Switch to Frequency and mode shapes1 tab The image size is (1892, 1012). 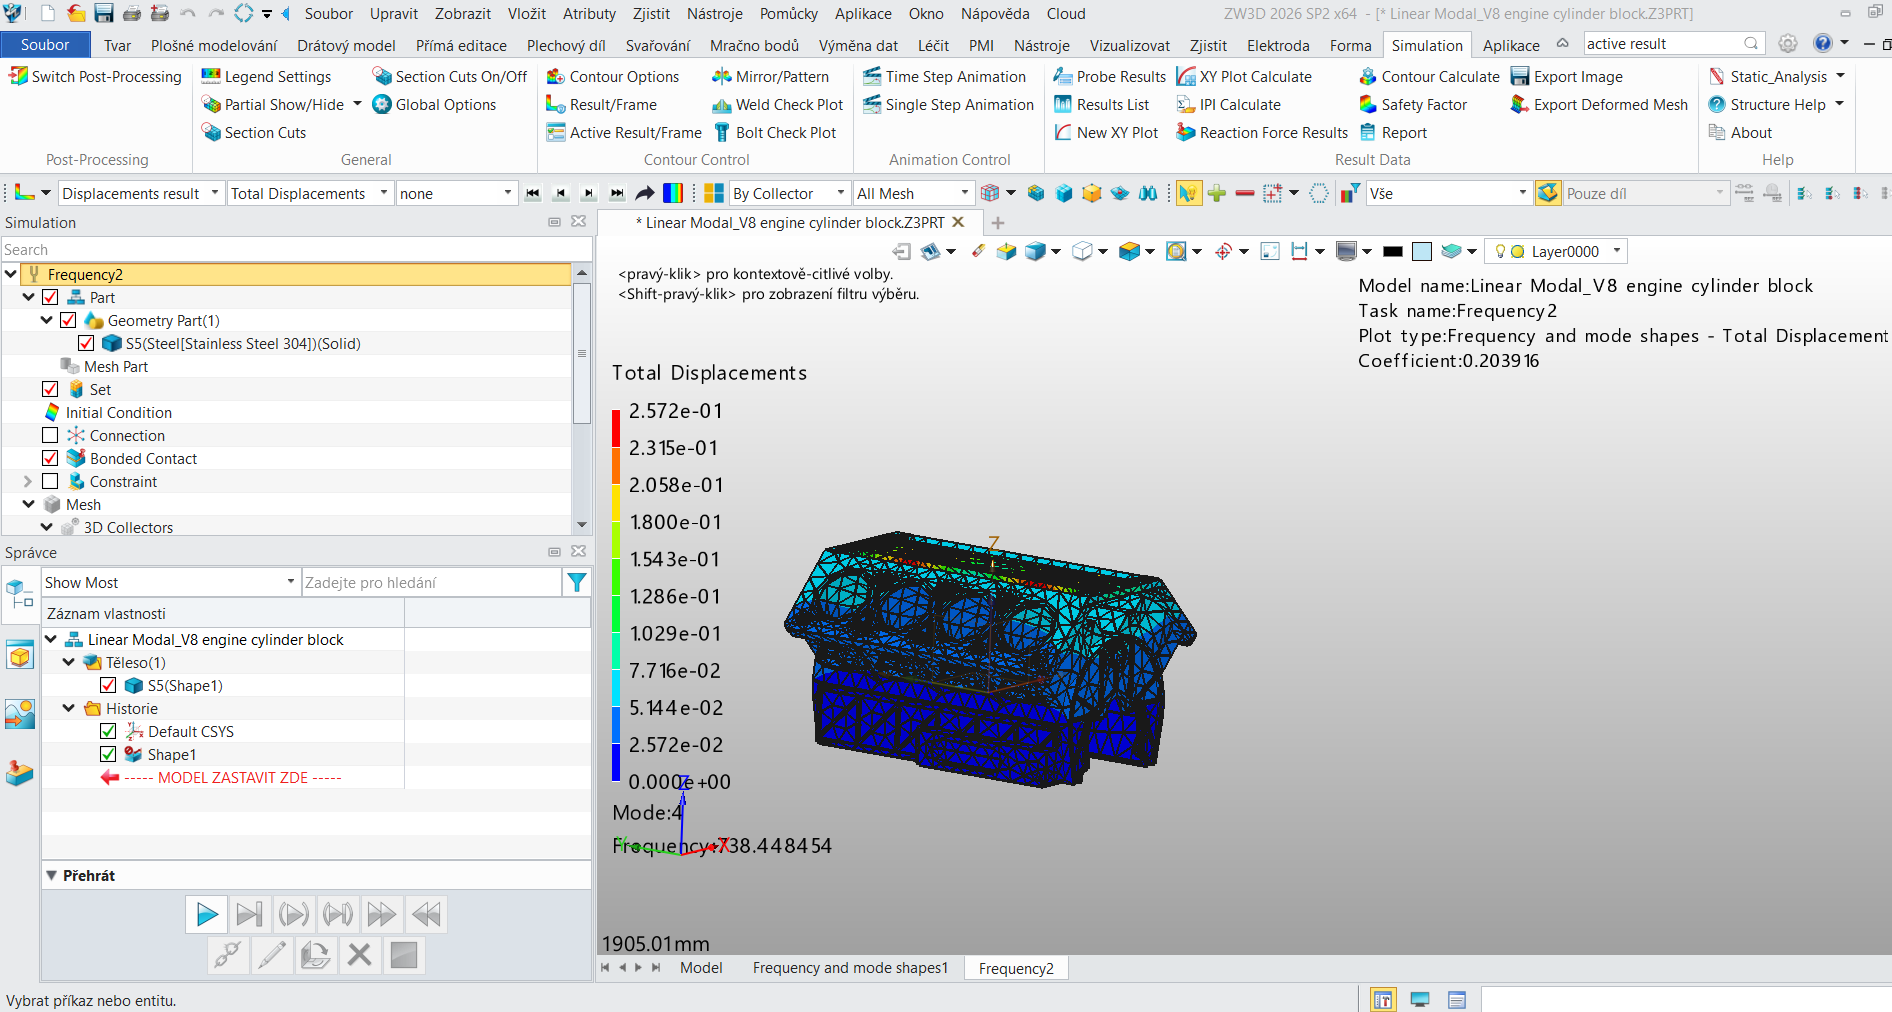850,968
